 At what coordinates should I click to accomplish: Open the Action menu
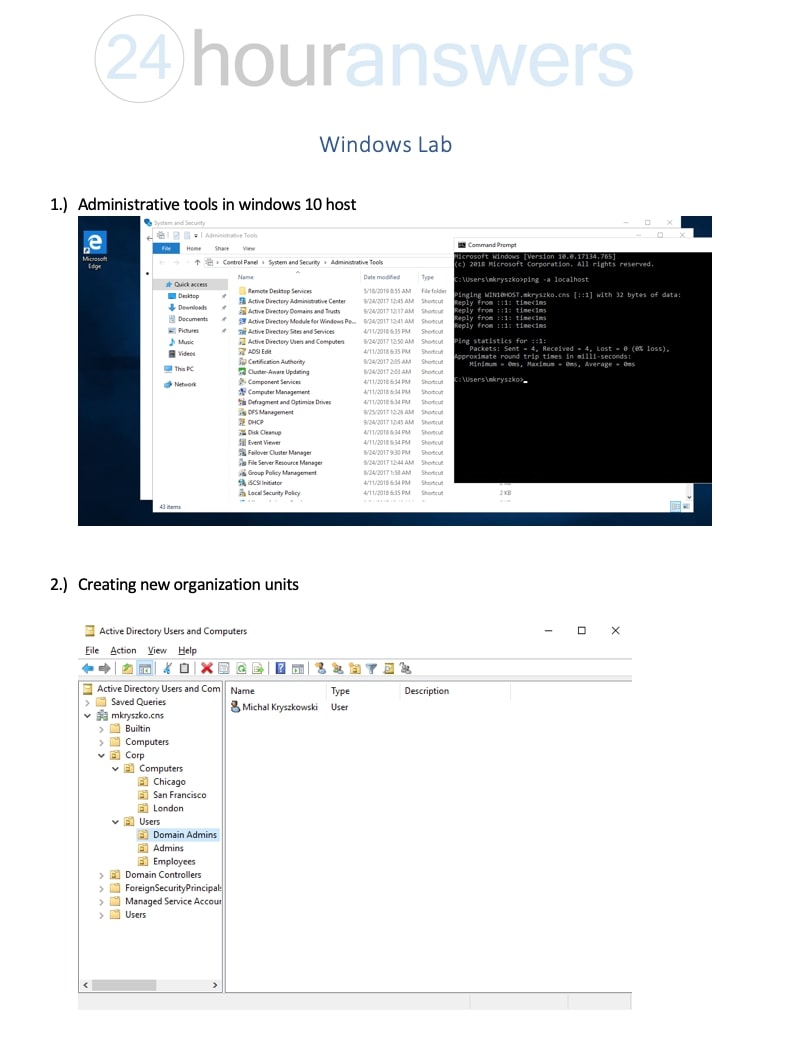pyautogui.click(x=123, y=650)
